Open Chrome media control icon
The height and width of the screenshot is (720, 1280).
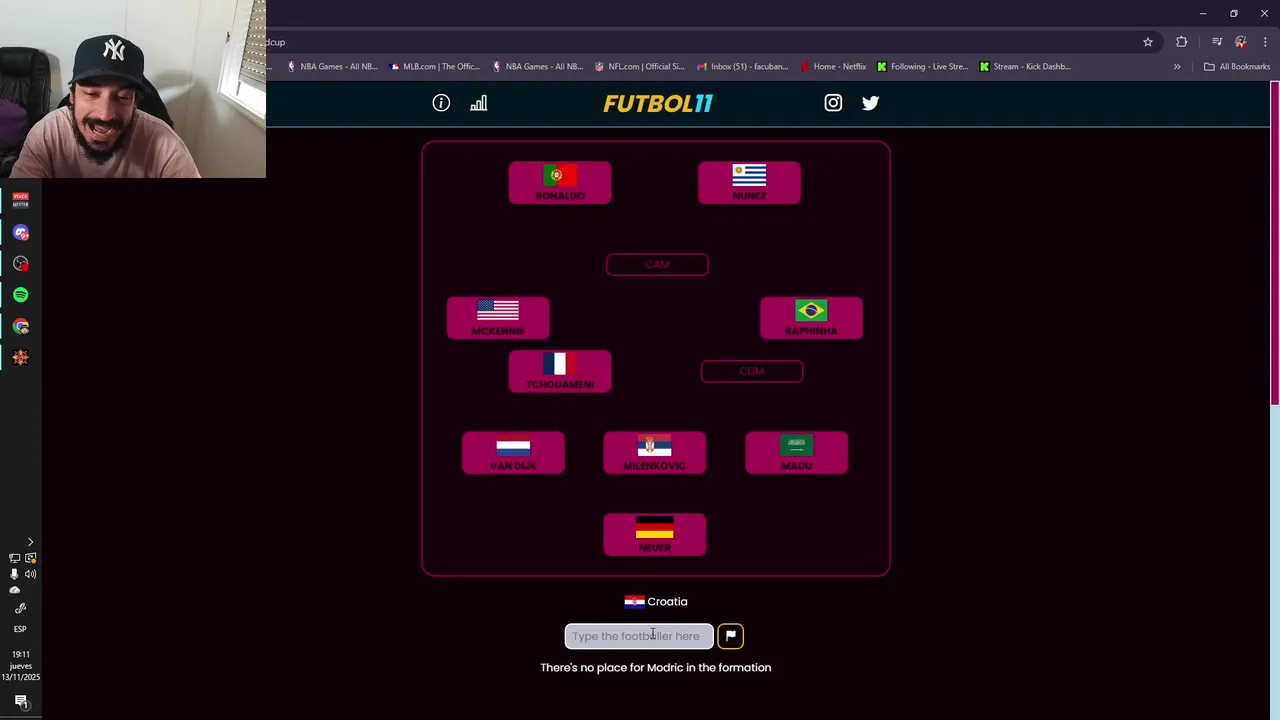[x=1217, y=42]
